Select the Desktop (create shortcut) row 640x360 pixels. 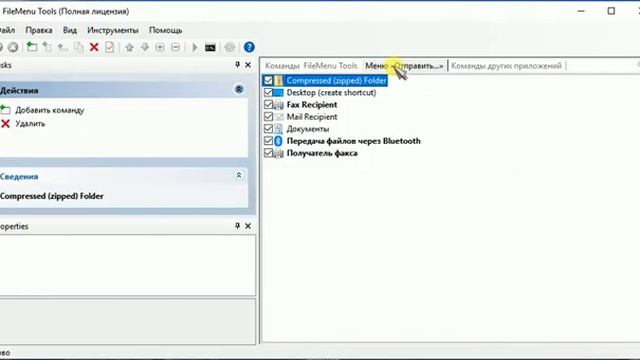click(331, 93)
